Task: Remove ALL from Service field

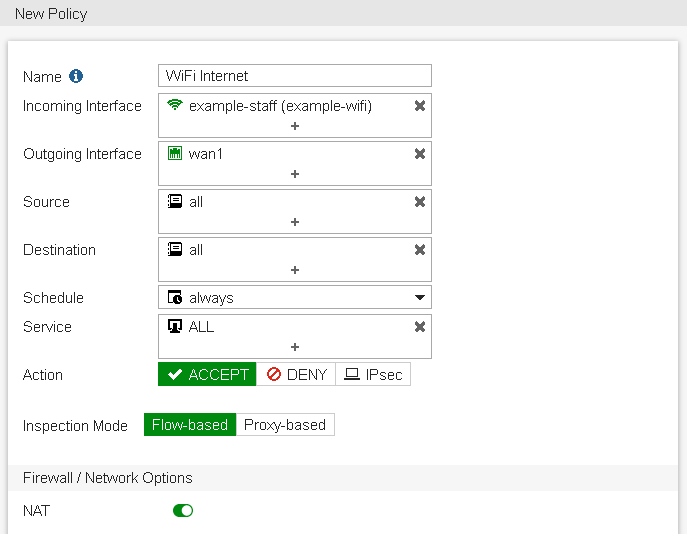Action: pos(420,327)
